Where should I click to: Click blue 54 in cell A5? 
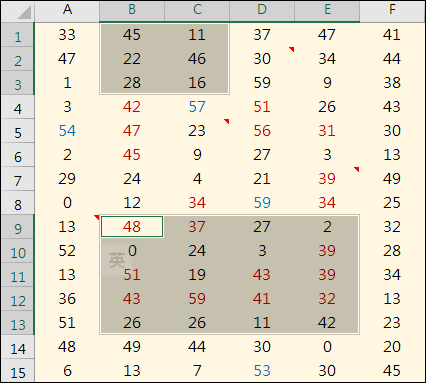point(67,131)
